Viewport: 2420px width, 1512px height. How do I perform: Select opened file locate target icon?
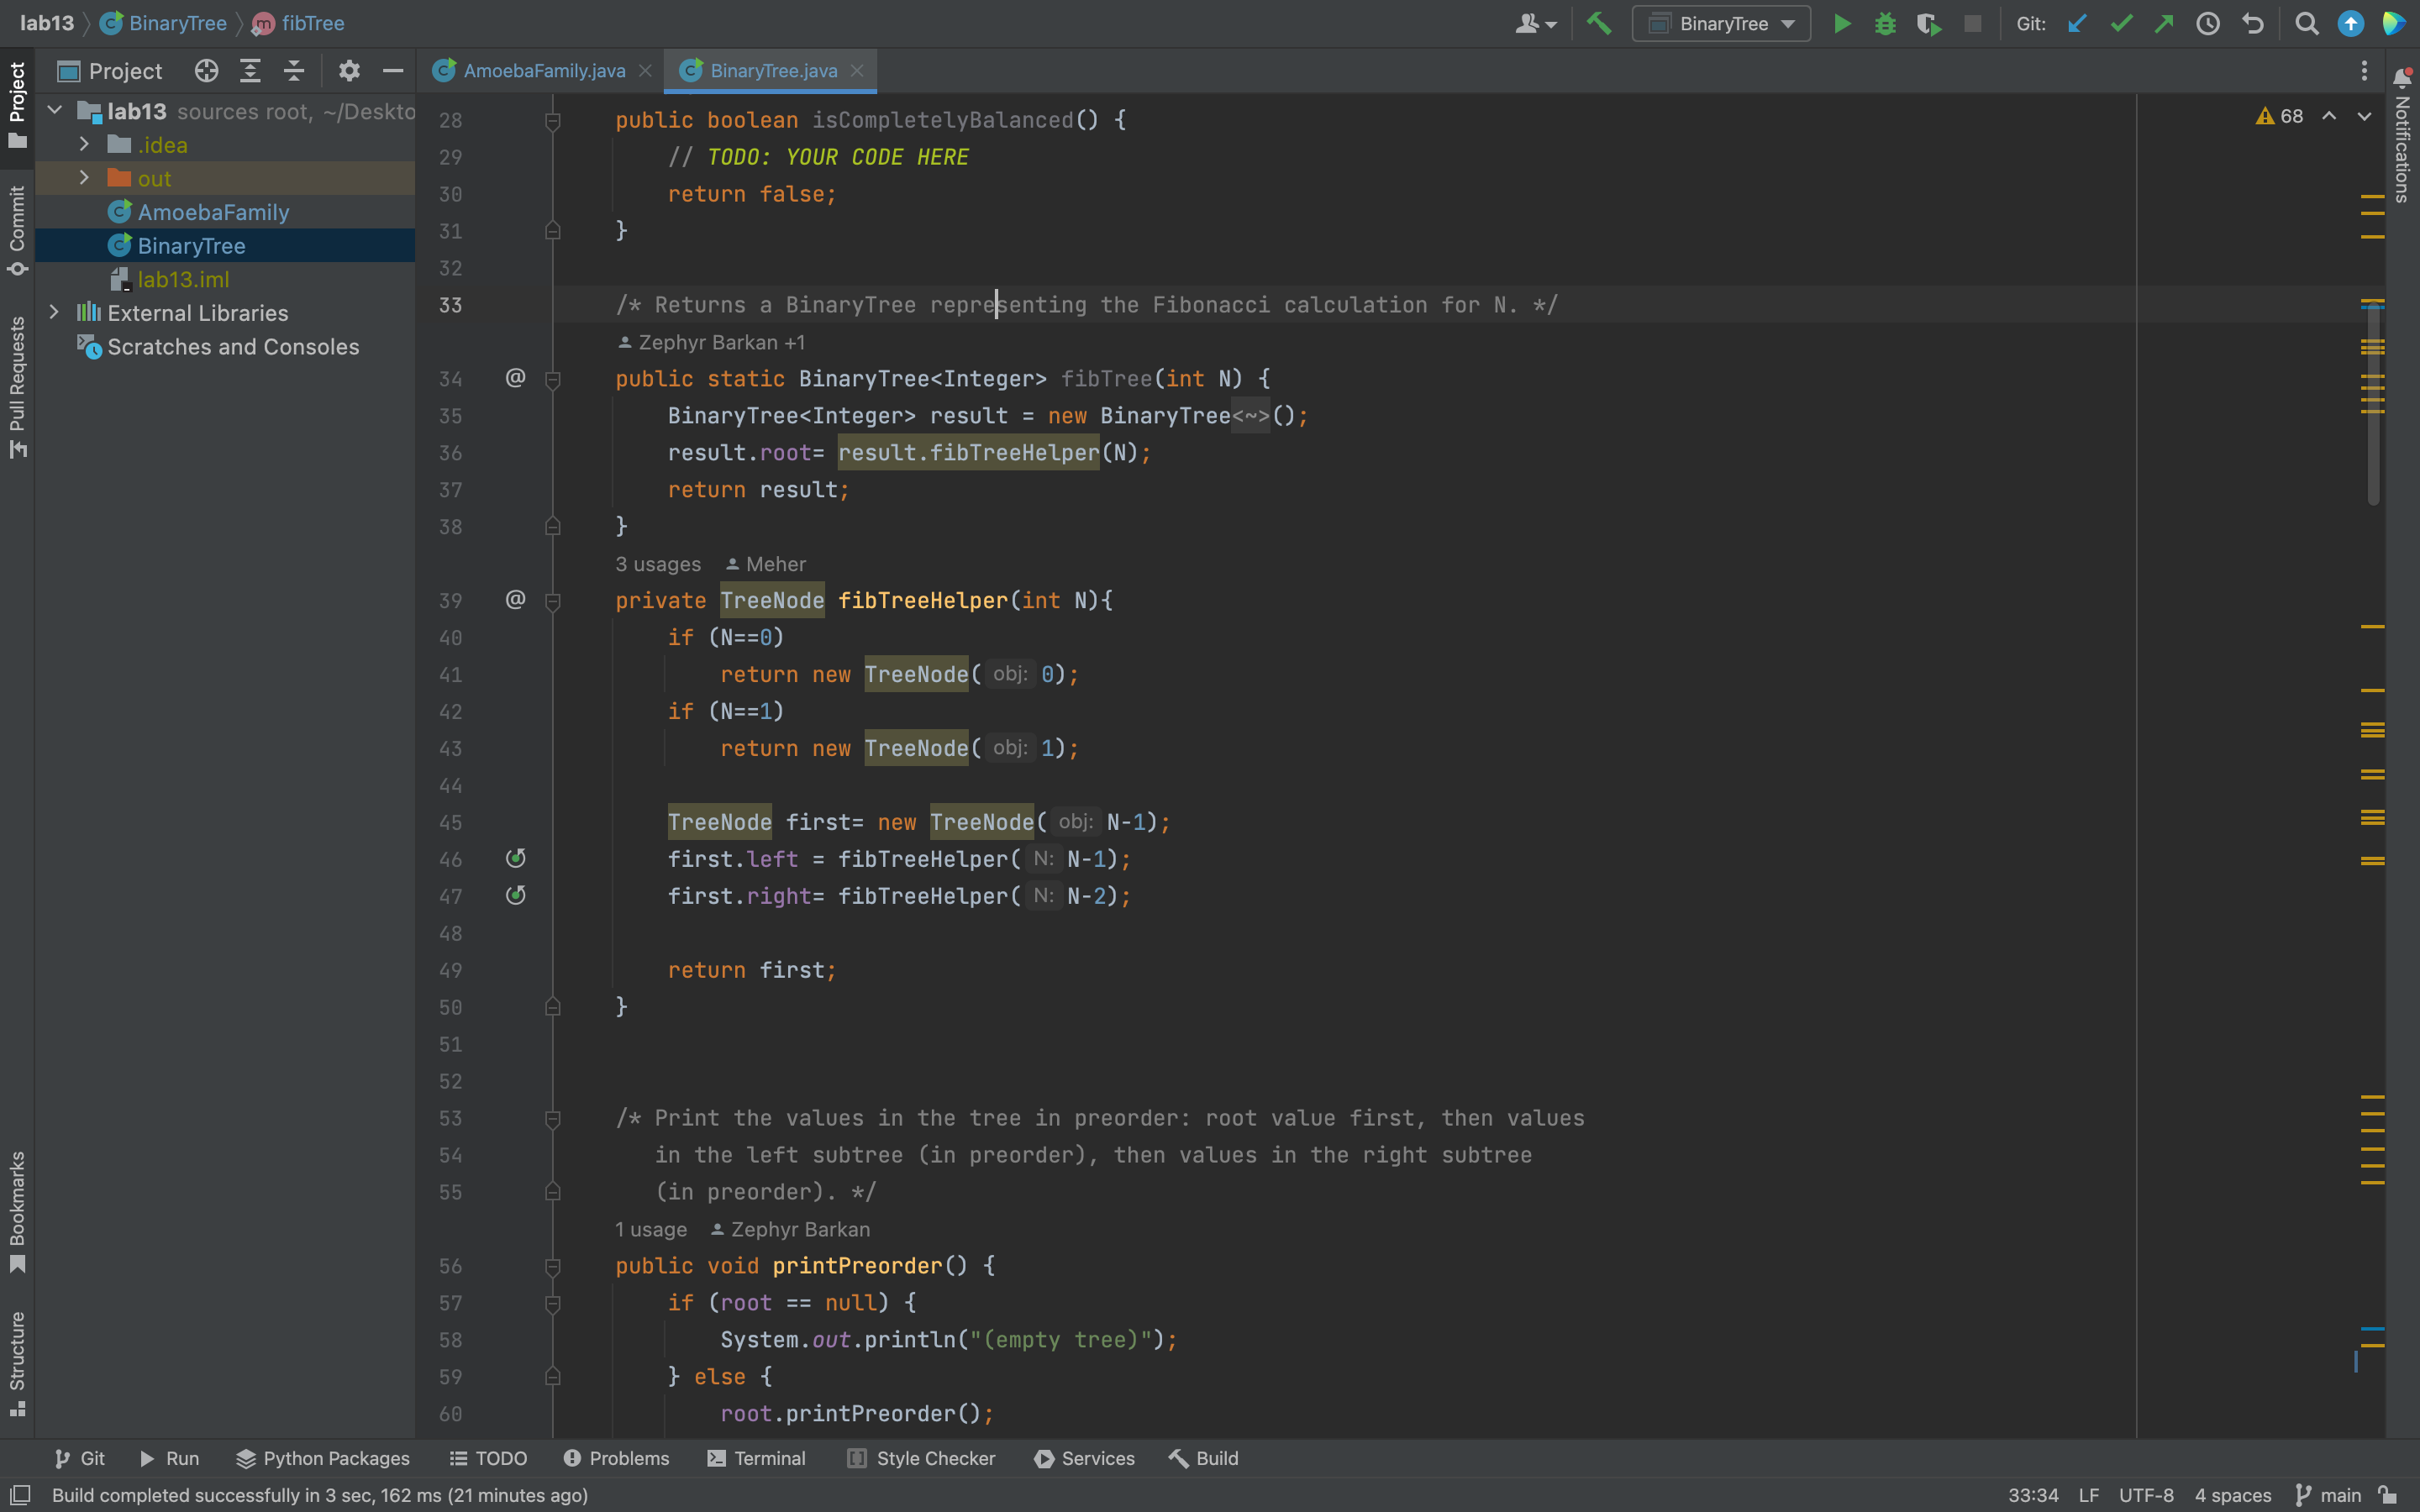tap(206, 71)
